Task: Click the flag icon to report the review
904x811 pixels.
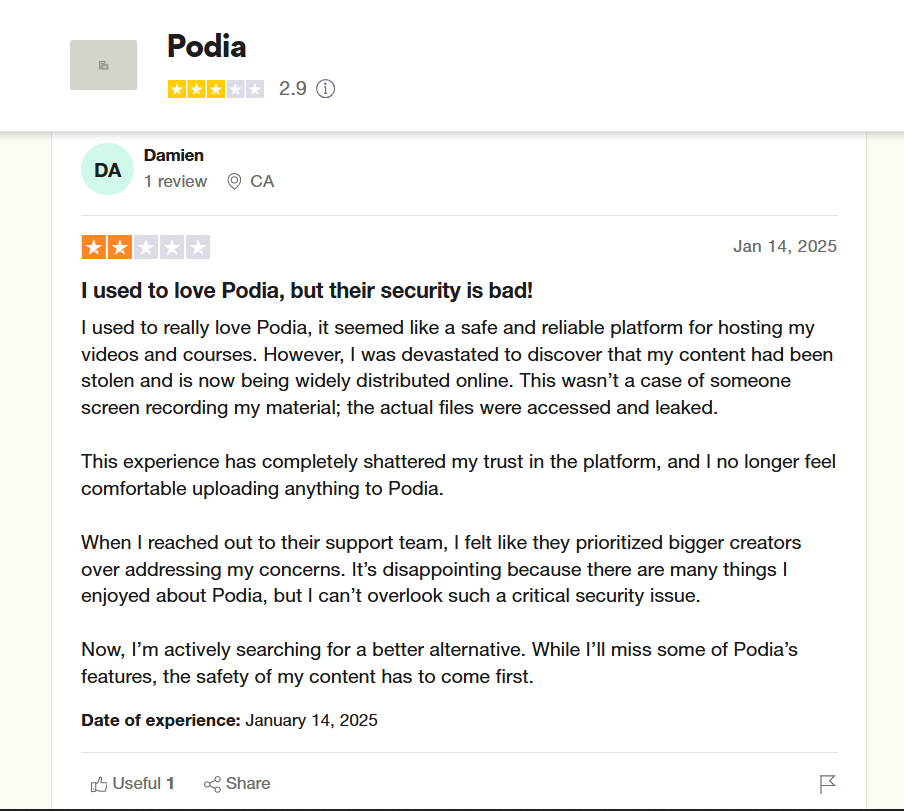Action: pyautogui.click(x=828, y=783)
